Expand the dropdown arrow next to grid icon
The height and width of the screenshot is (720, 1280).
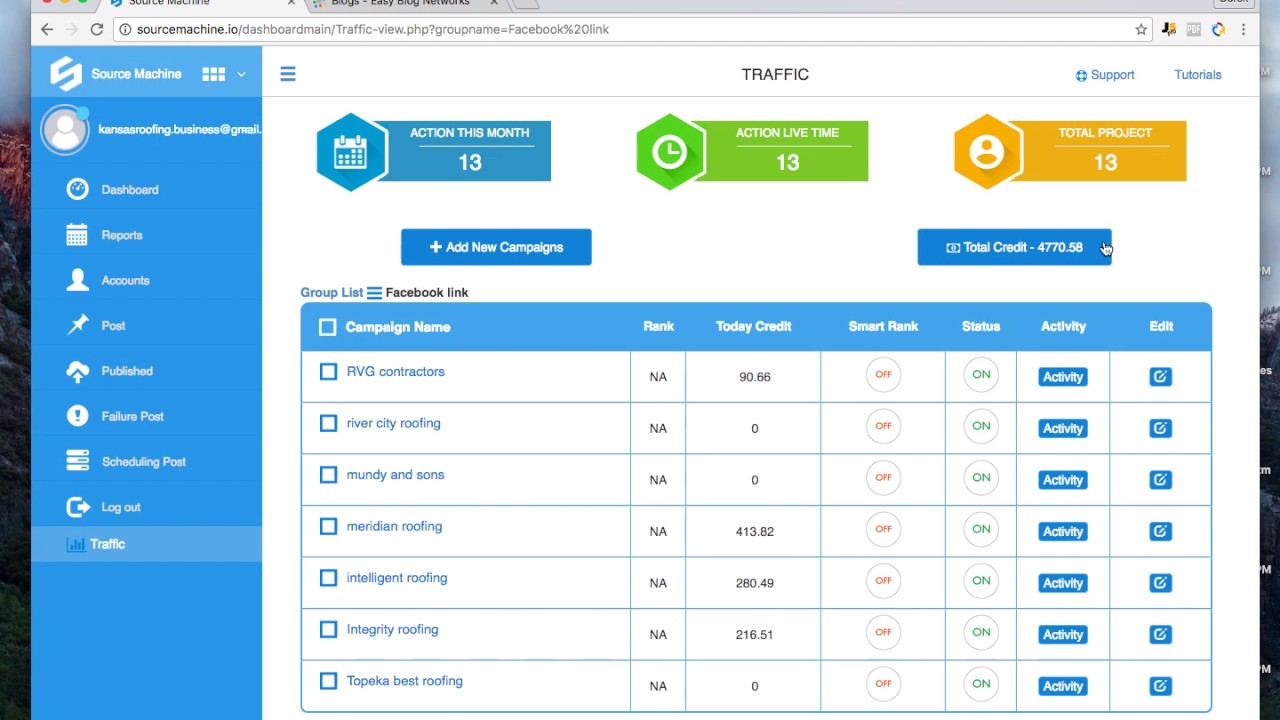tap(241, 74)
